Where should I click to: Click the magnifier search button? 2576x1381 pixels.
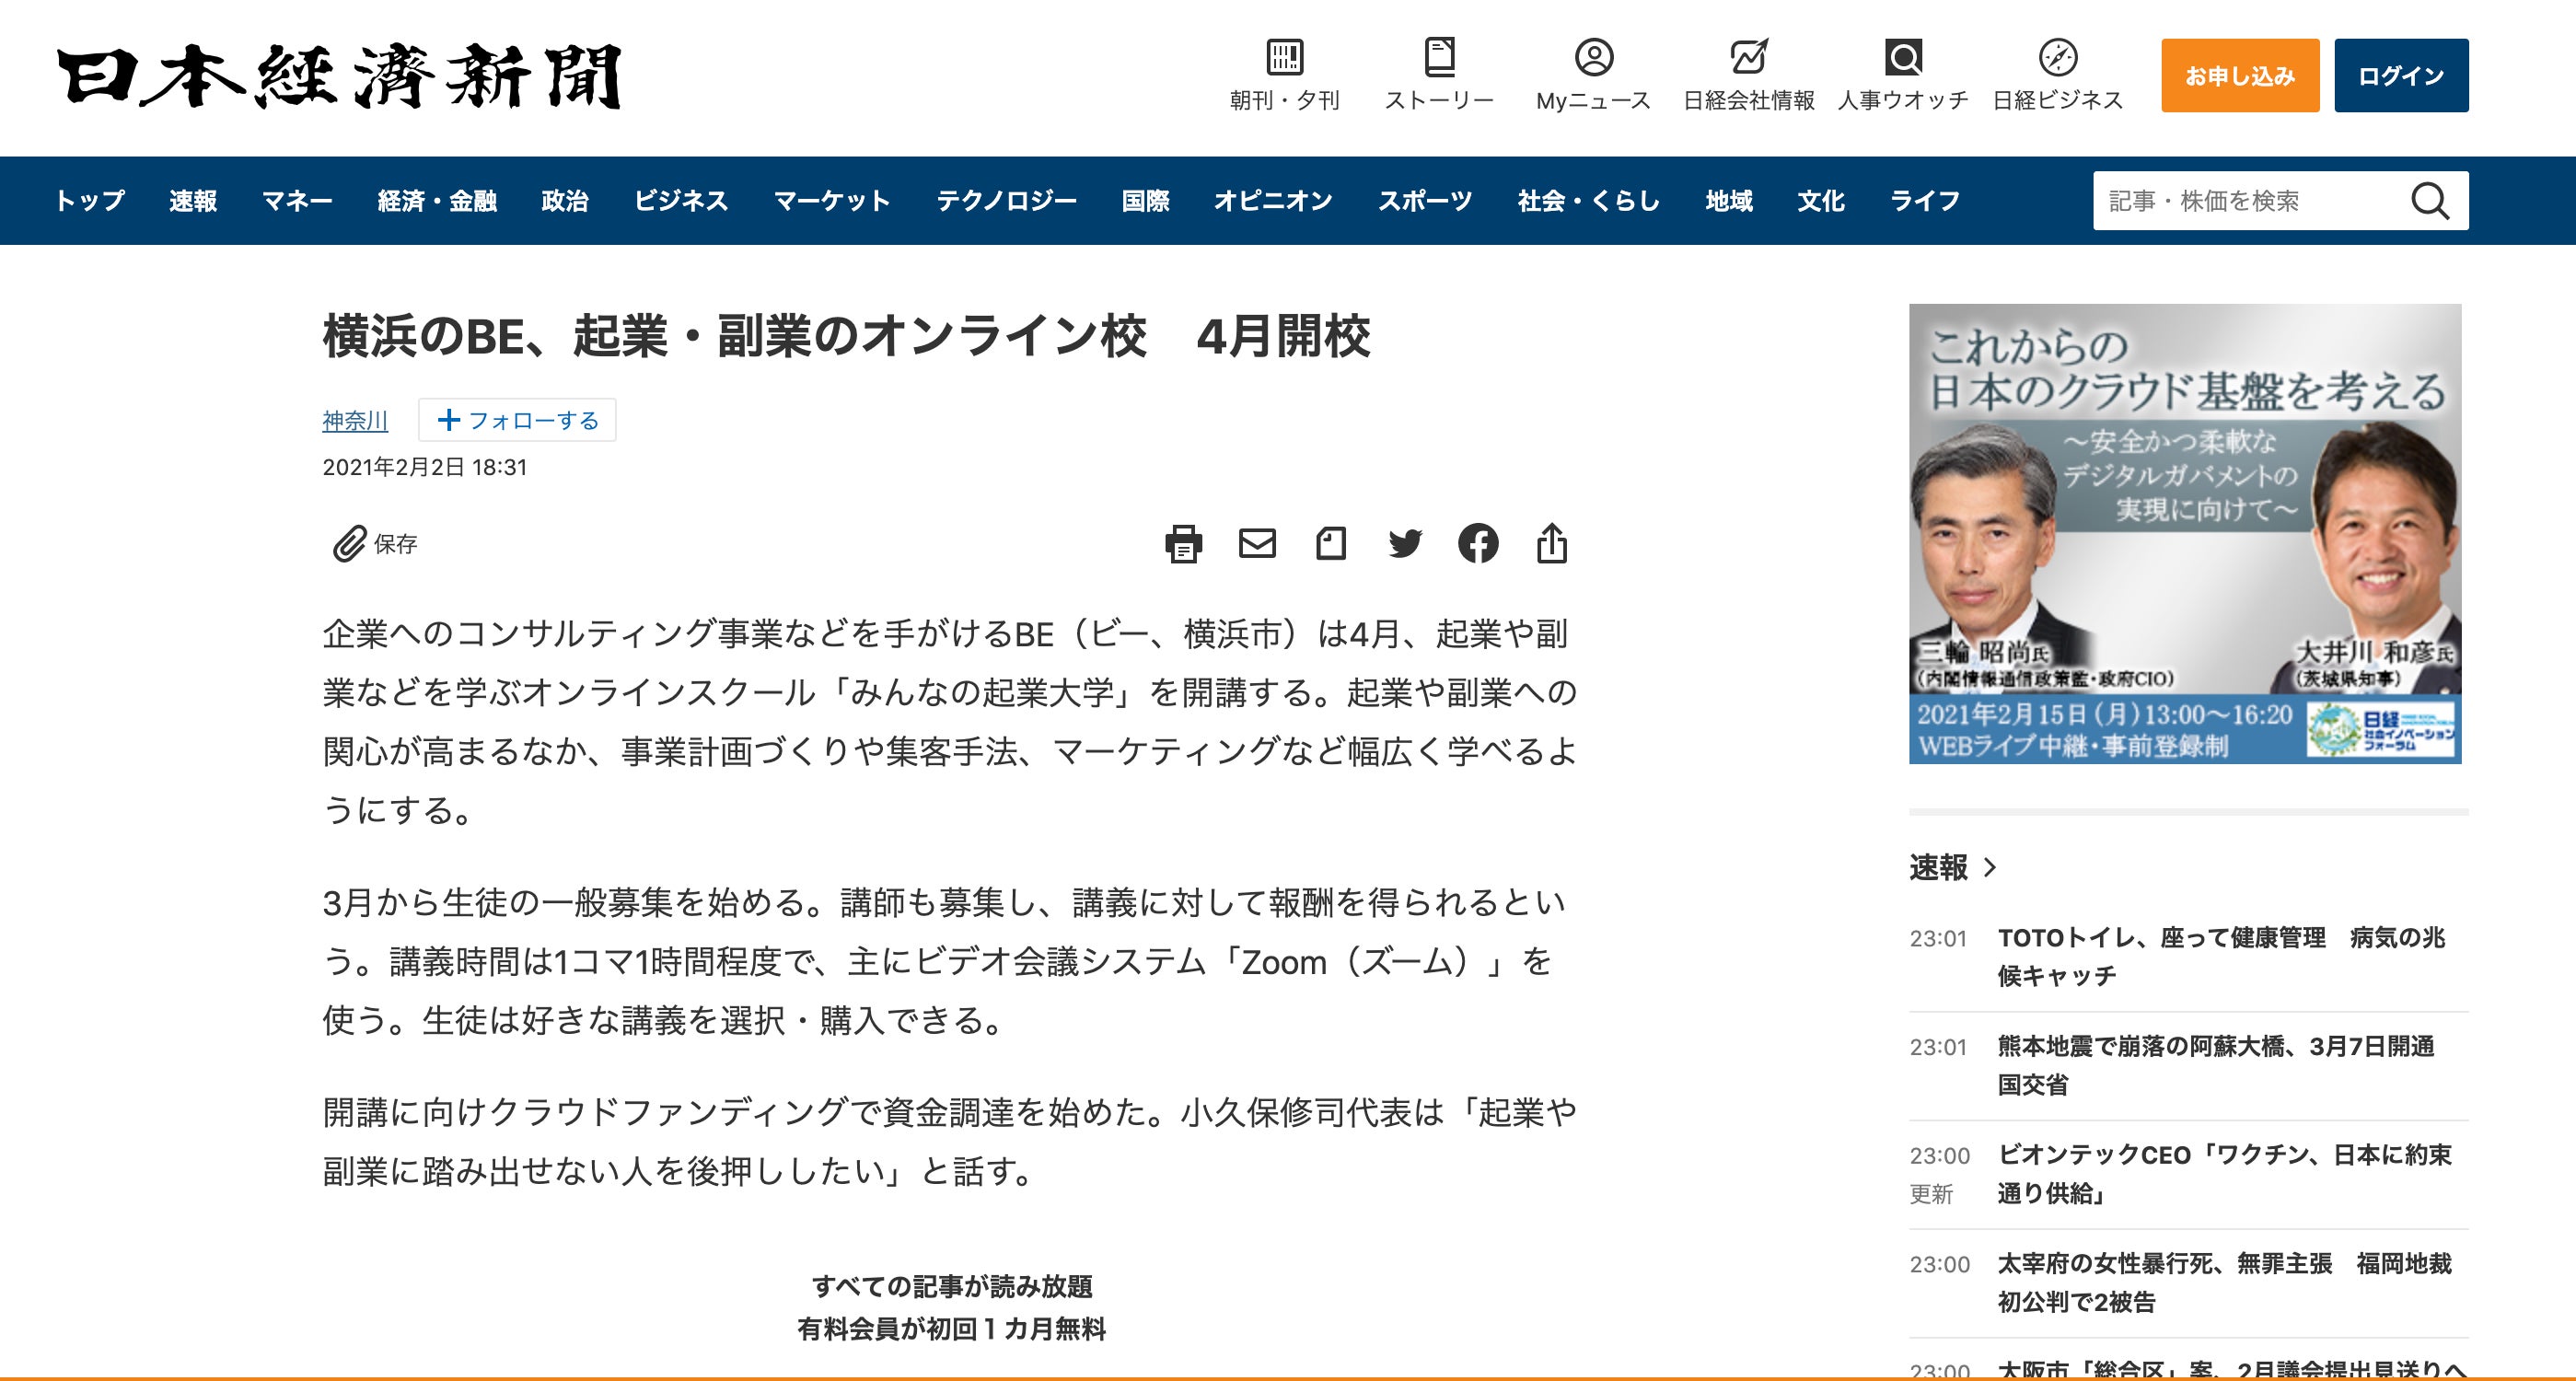2429,201
